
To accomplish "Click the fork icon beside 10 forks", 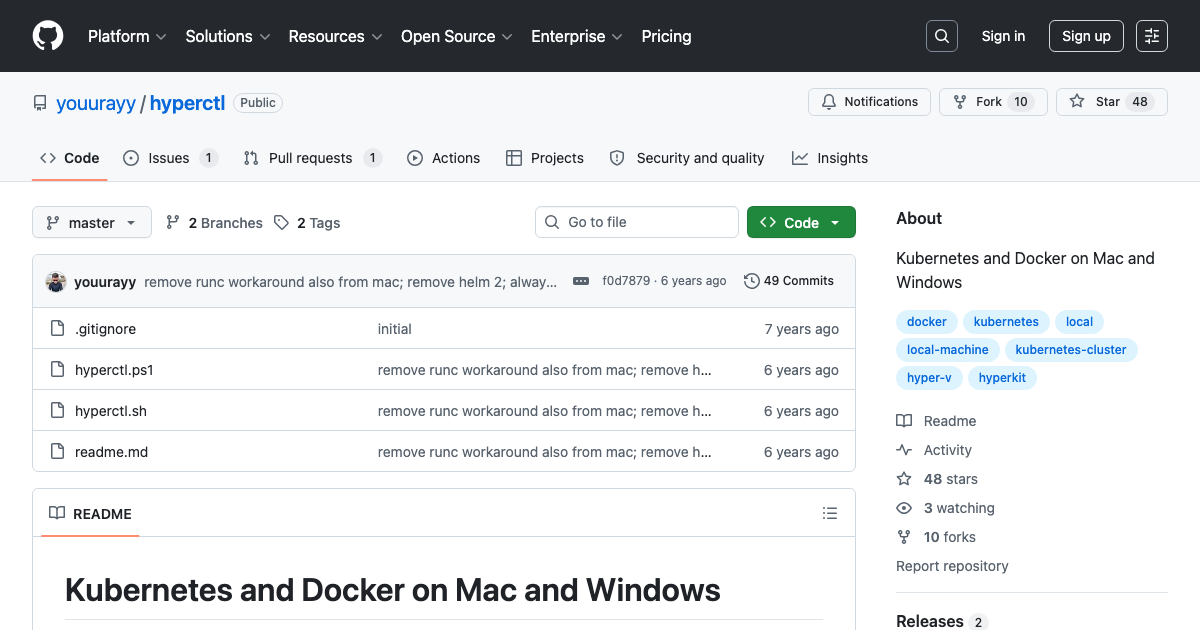I will tap(904, 537).
